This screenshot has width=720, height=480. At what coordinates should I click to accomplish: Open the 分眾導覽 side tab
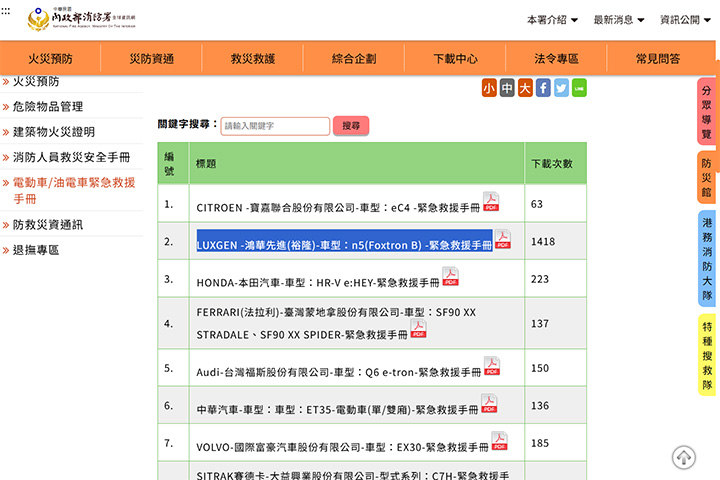click(x=706, y=112)
